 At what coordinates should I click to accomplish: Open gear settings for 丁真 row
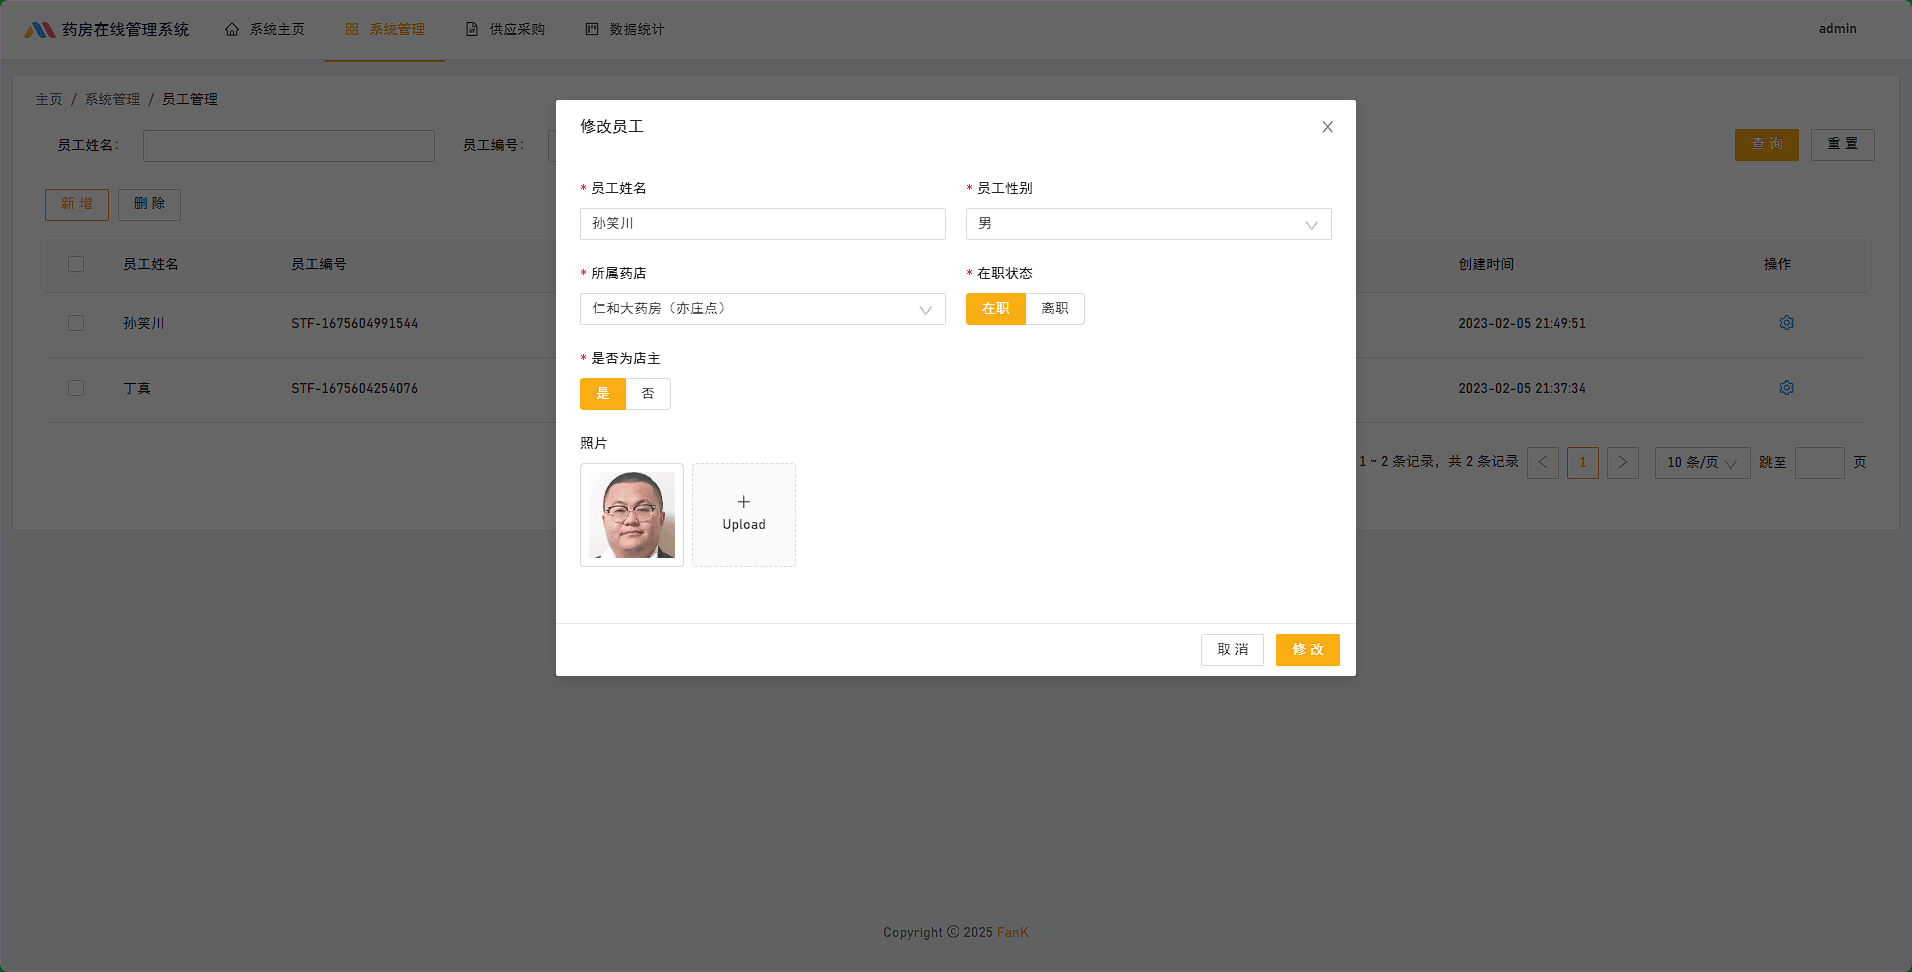pyautogui.click(x=1786, y=388)
